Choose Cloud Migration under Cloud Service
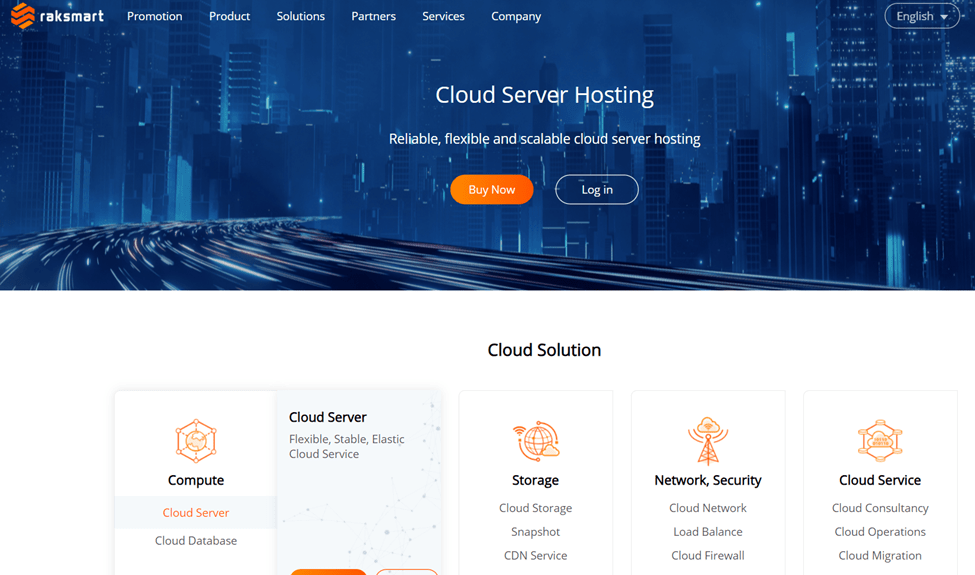This screenshot has height=575, width=975. 880,555
